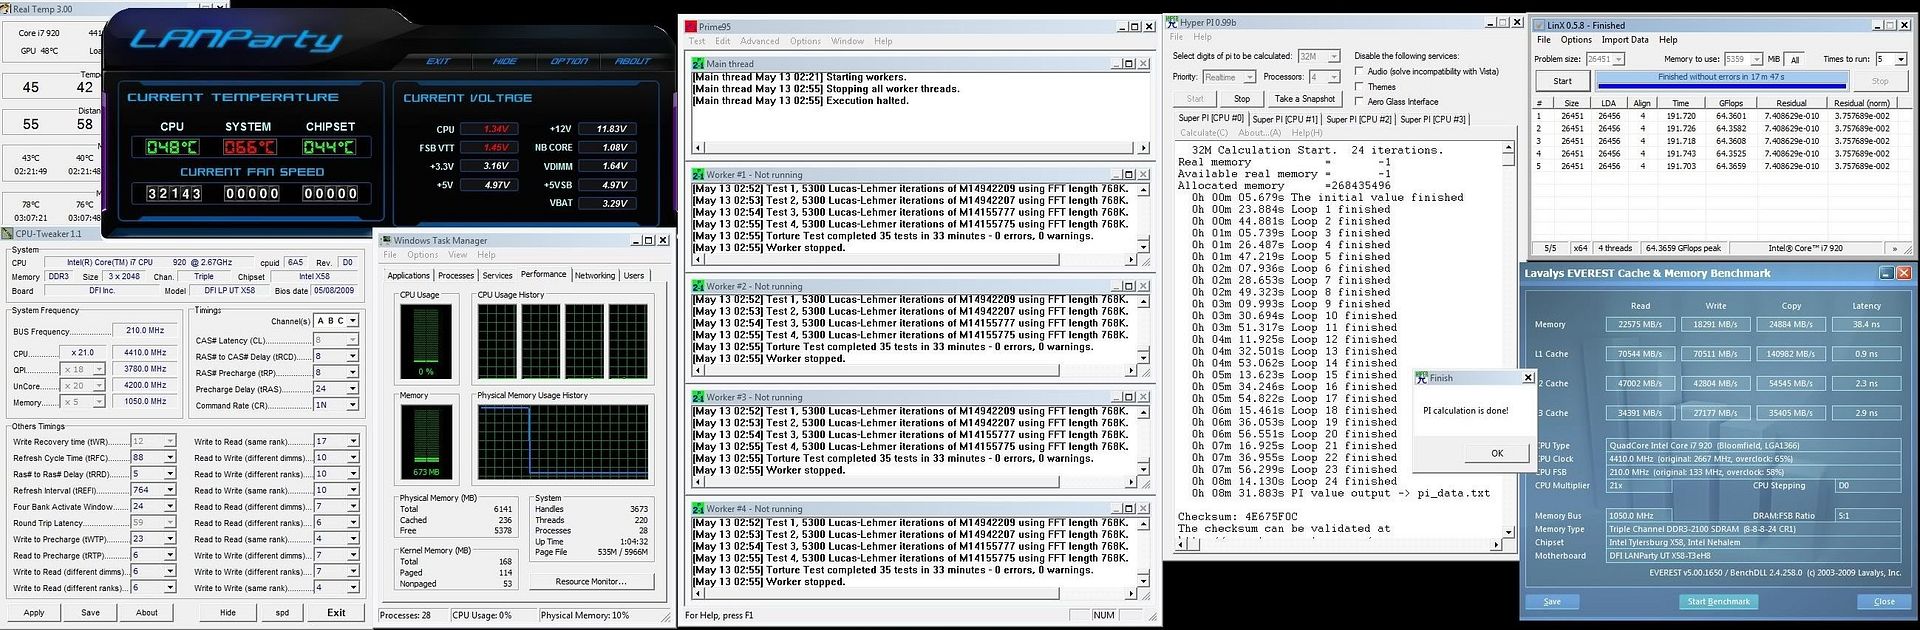
Task: Click EXIT in the LANParty panel
Action: (439, 61)
